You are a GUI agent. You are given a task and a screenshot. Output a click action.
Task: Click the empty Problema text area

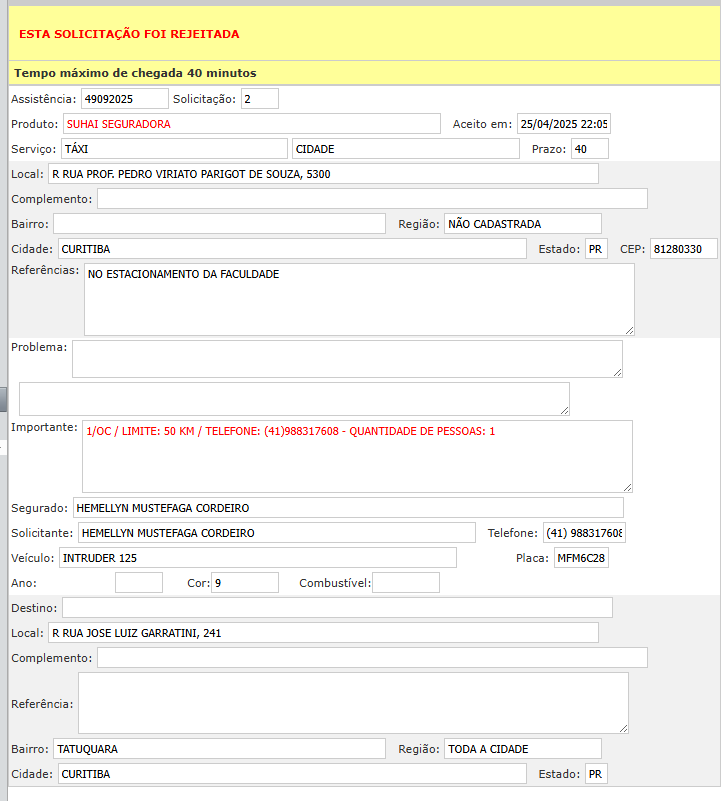346,359
